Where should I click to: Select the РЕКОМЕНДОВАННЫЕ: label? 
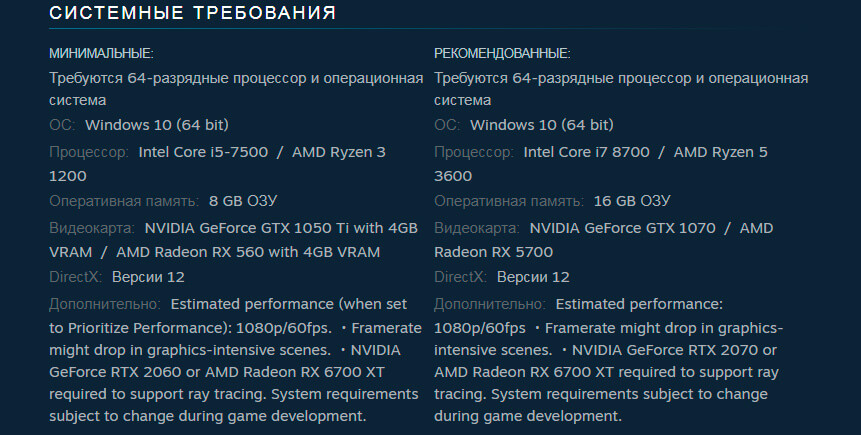pos(502,53)
